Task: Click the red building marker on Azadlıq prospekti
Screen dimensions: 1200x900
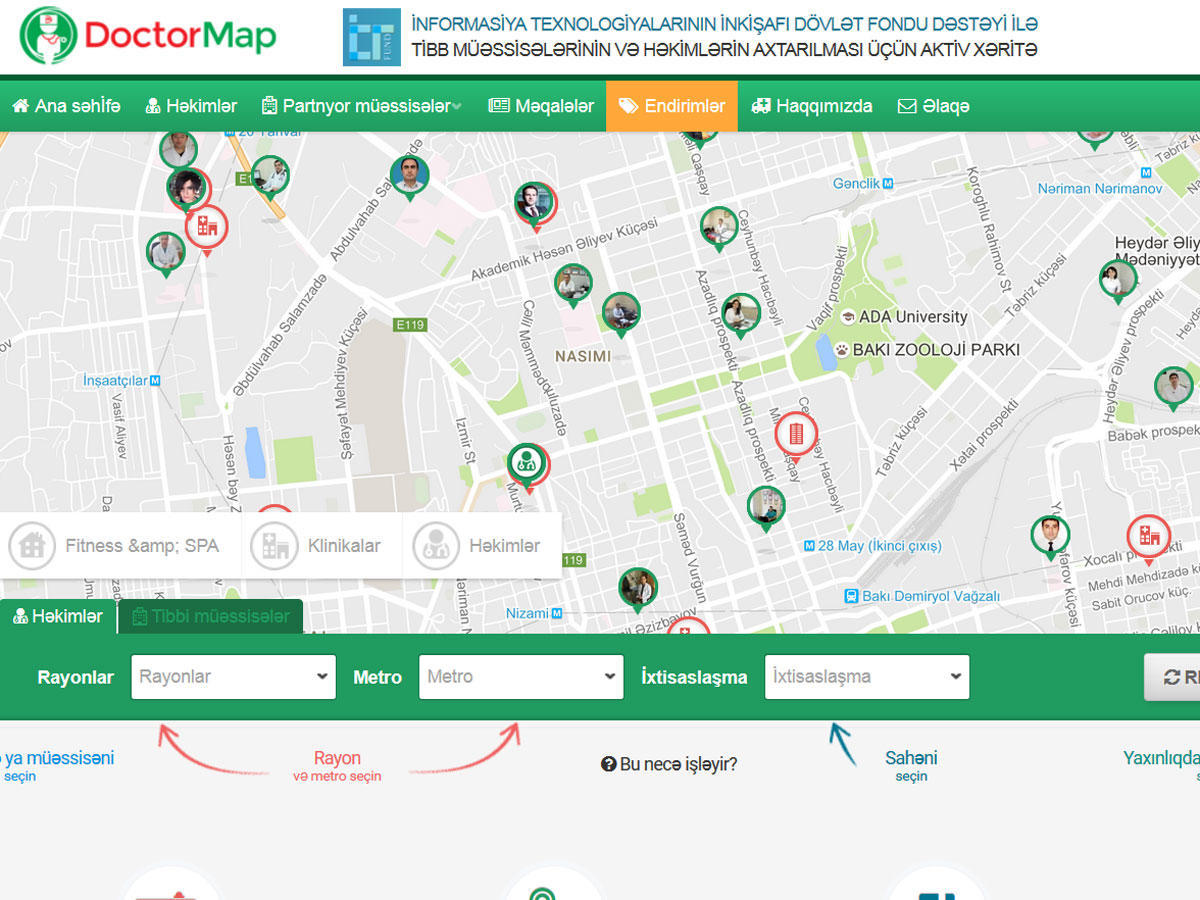Action: 796,435
